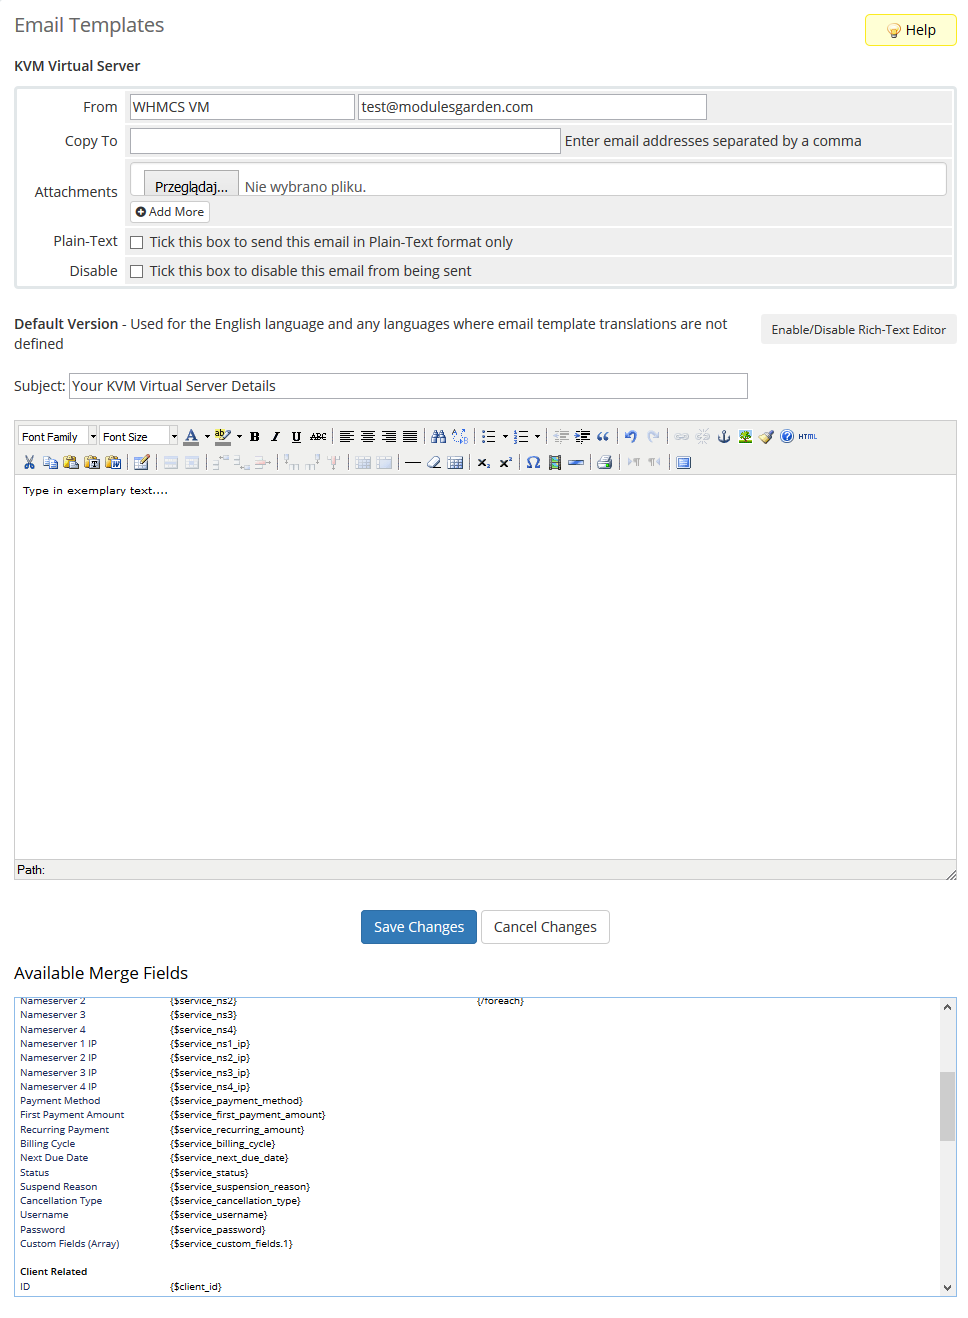
Task: Toggle fullscreen editor mode
Action: point(684,462)
